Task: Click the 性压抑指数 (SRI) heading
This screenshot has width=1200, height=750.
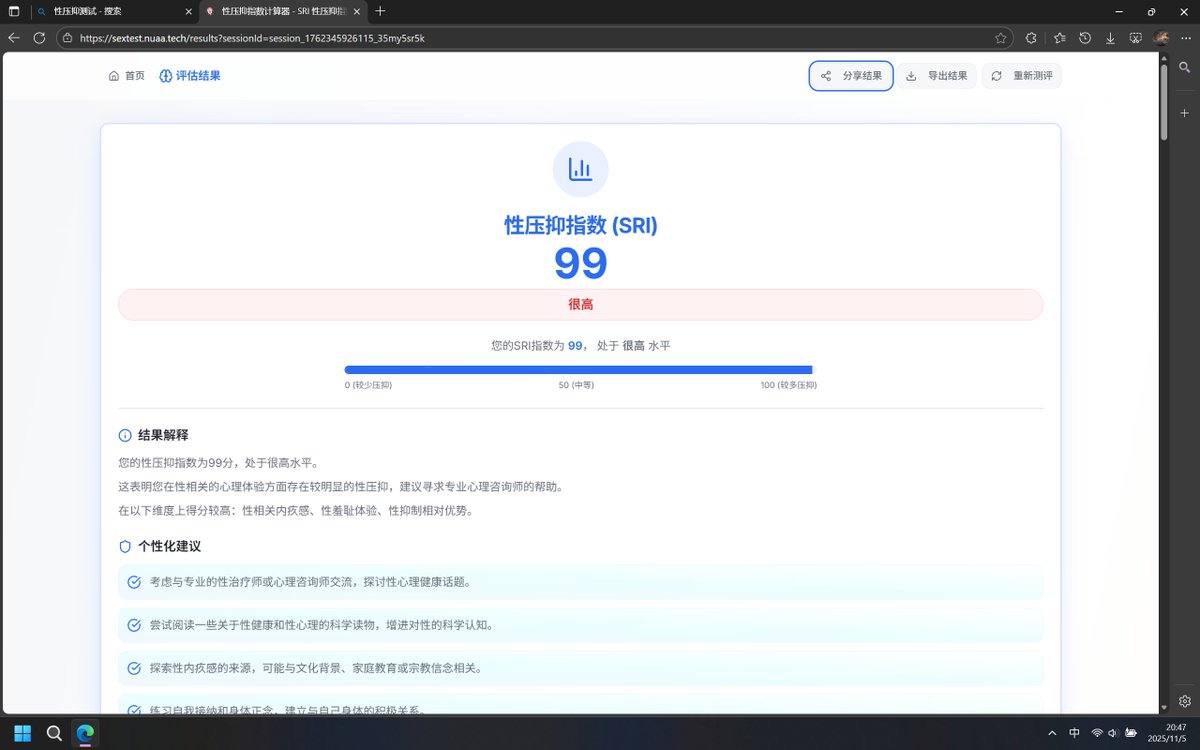Action: [580, 225]
